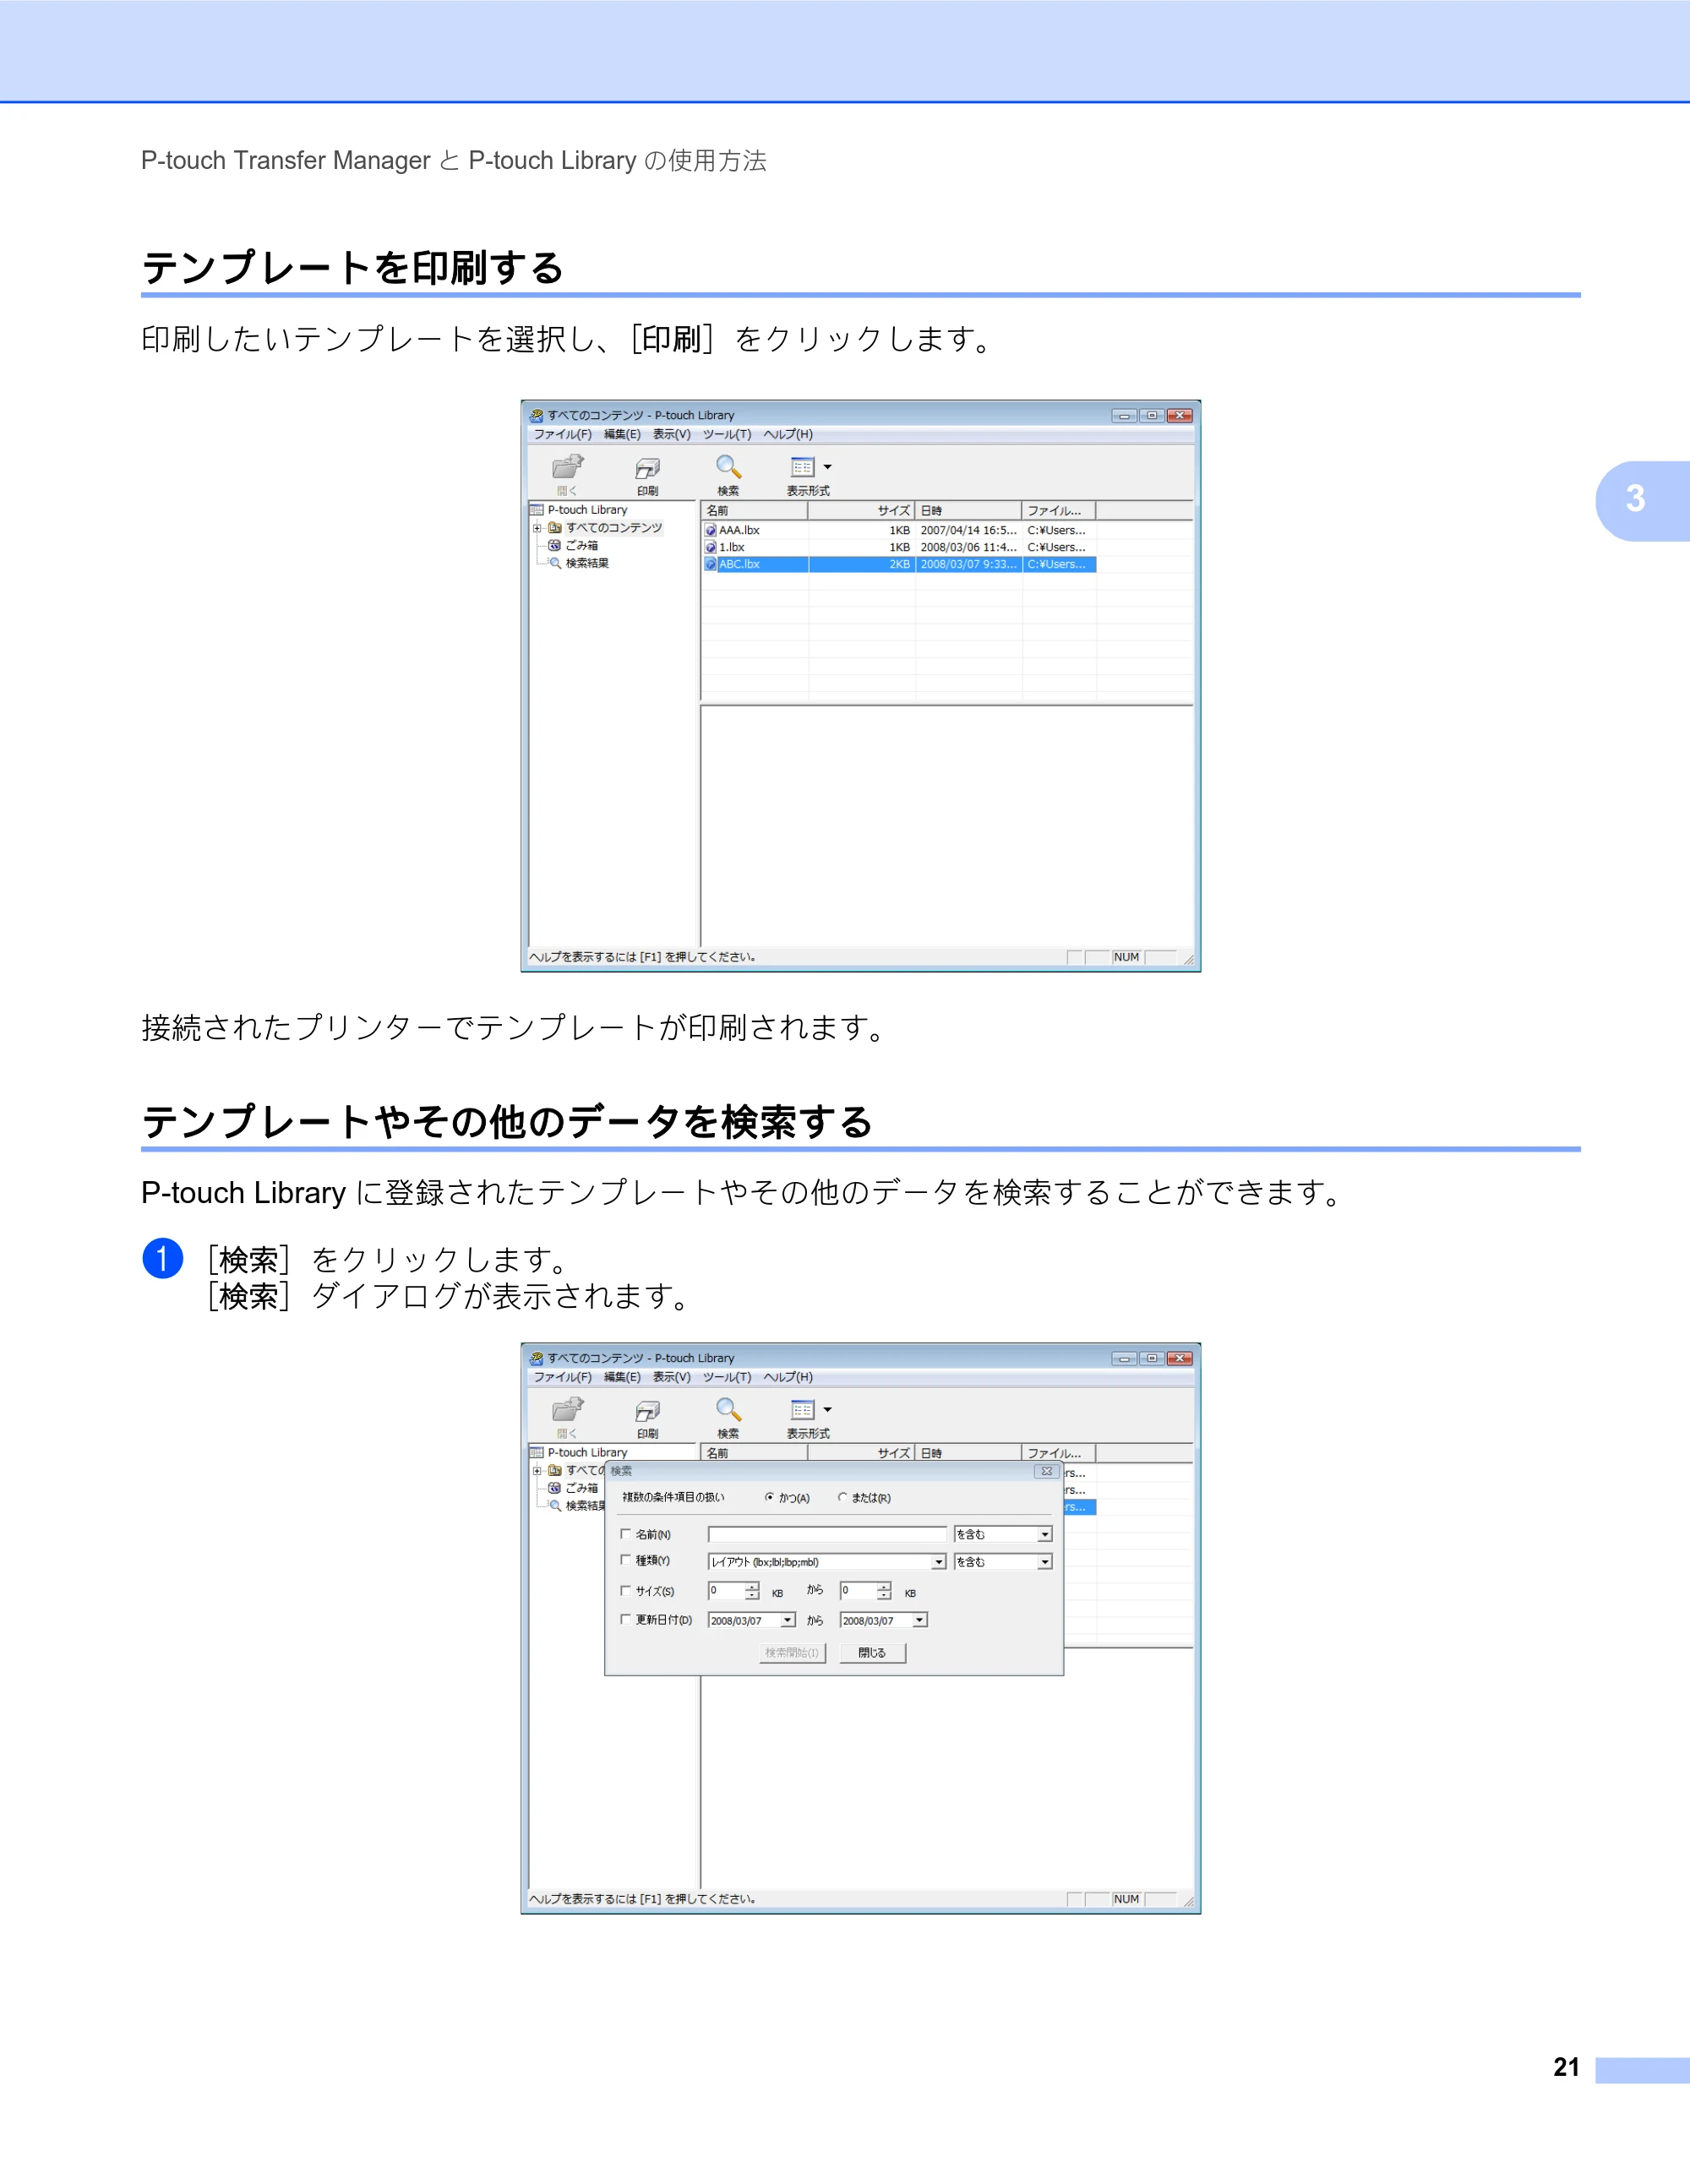Click first サイズ spinner's up arrow
Screen dimensions: 1690x2184
point(752,1586)
